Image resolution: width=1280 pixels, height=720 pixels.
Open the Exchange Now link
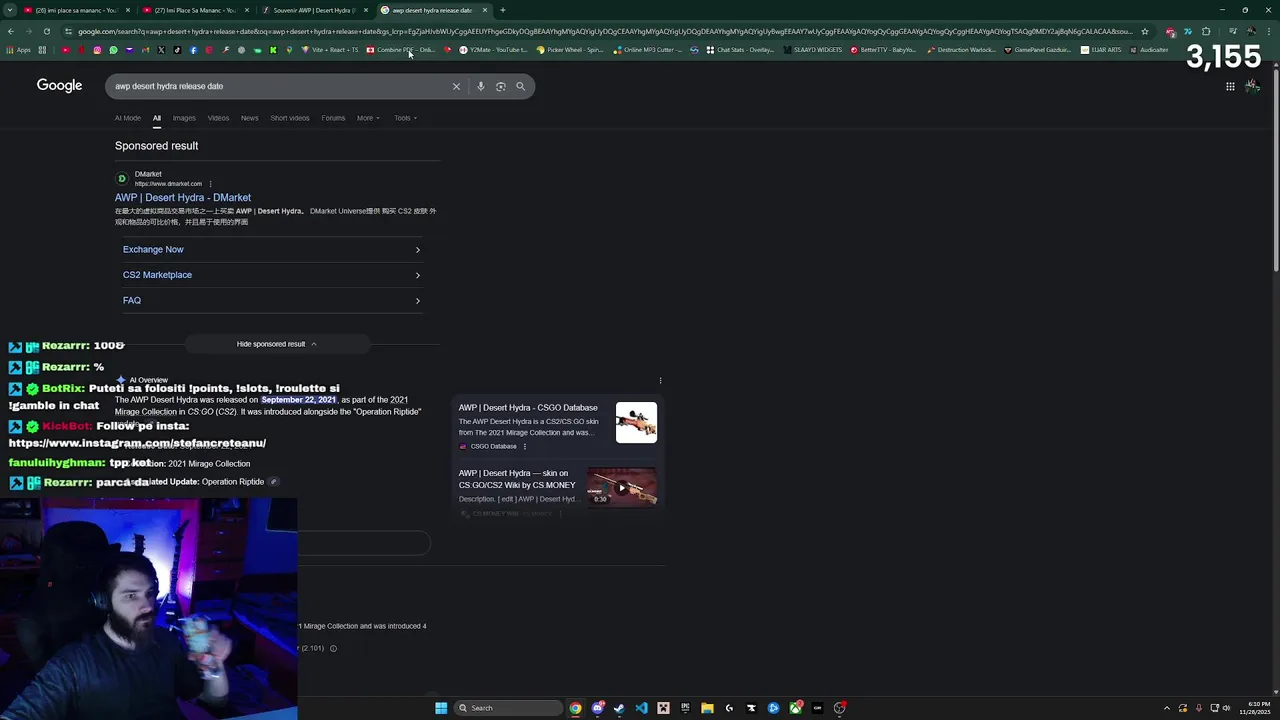[153, 249]
